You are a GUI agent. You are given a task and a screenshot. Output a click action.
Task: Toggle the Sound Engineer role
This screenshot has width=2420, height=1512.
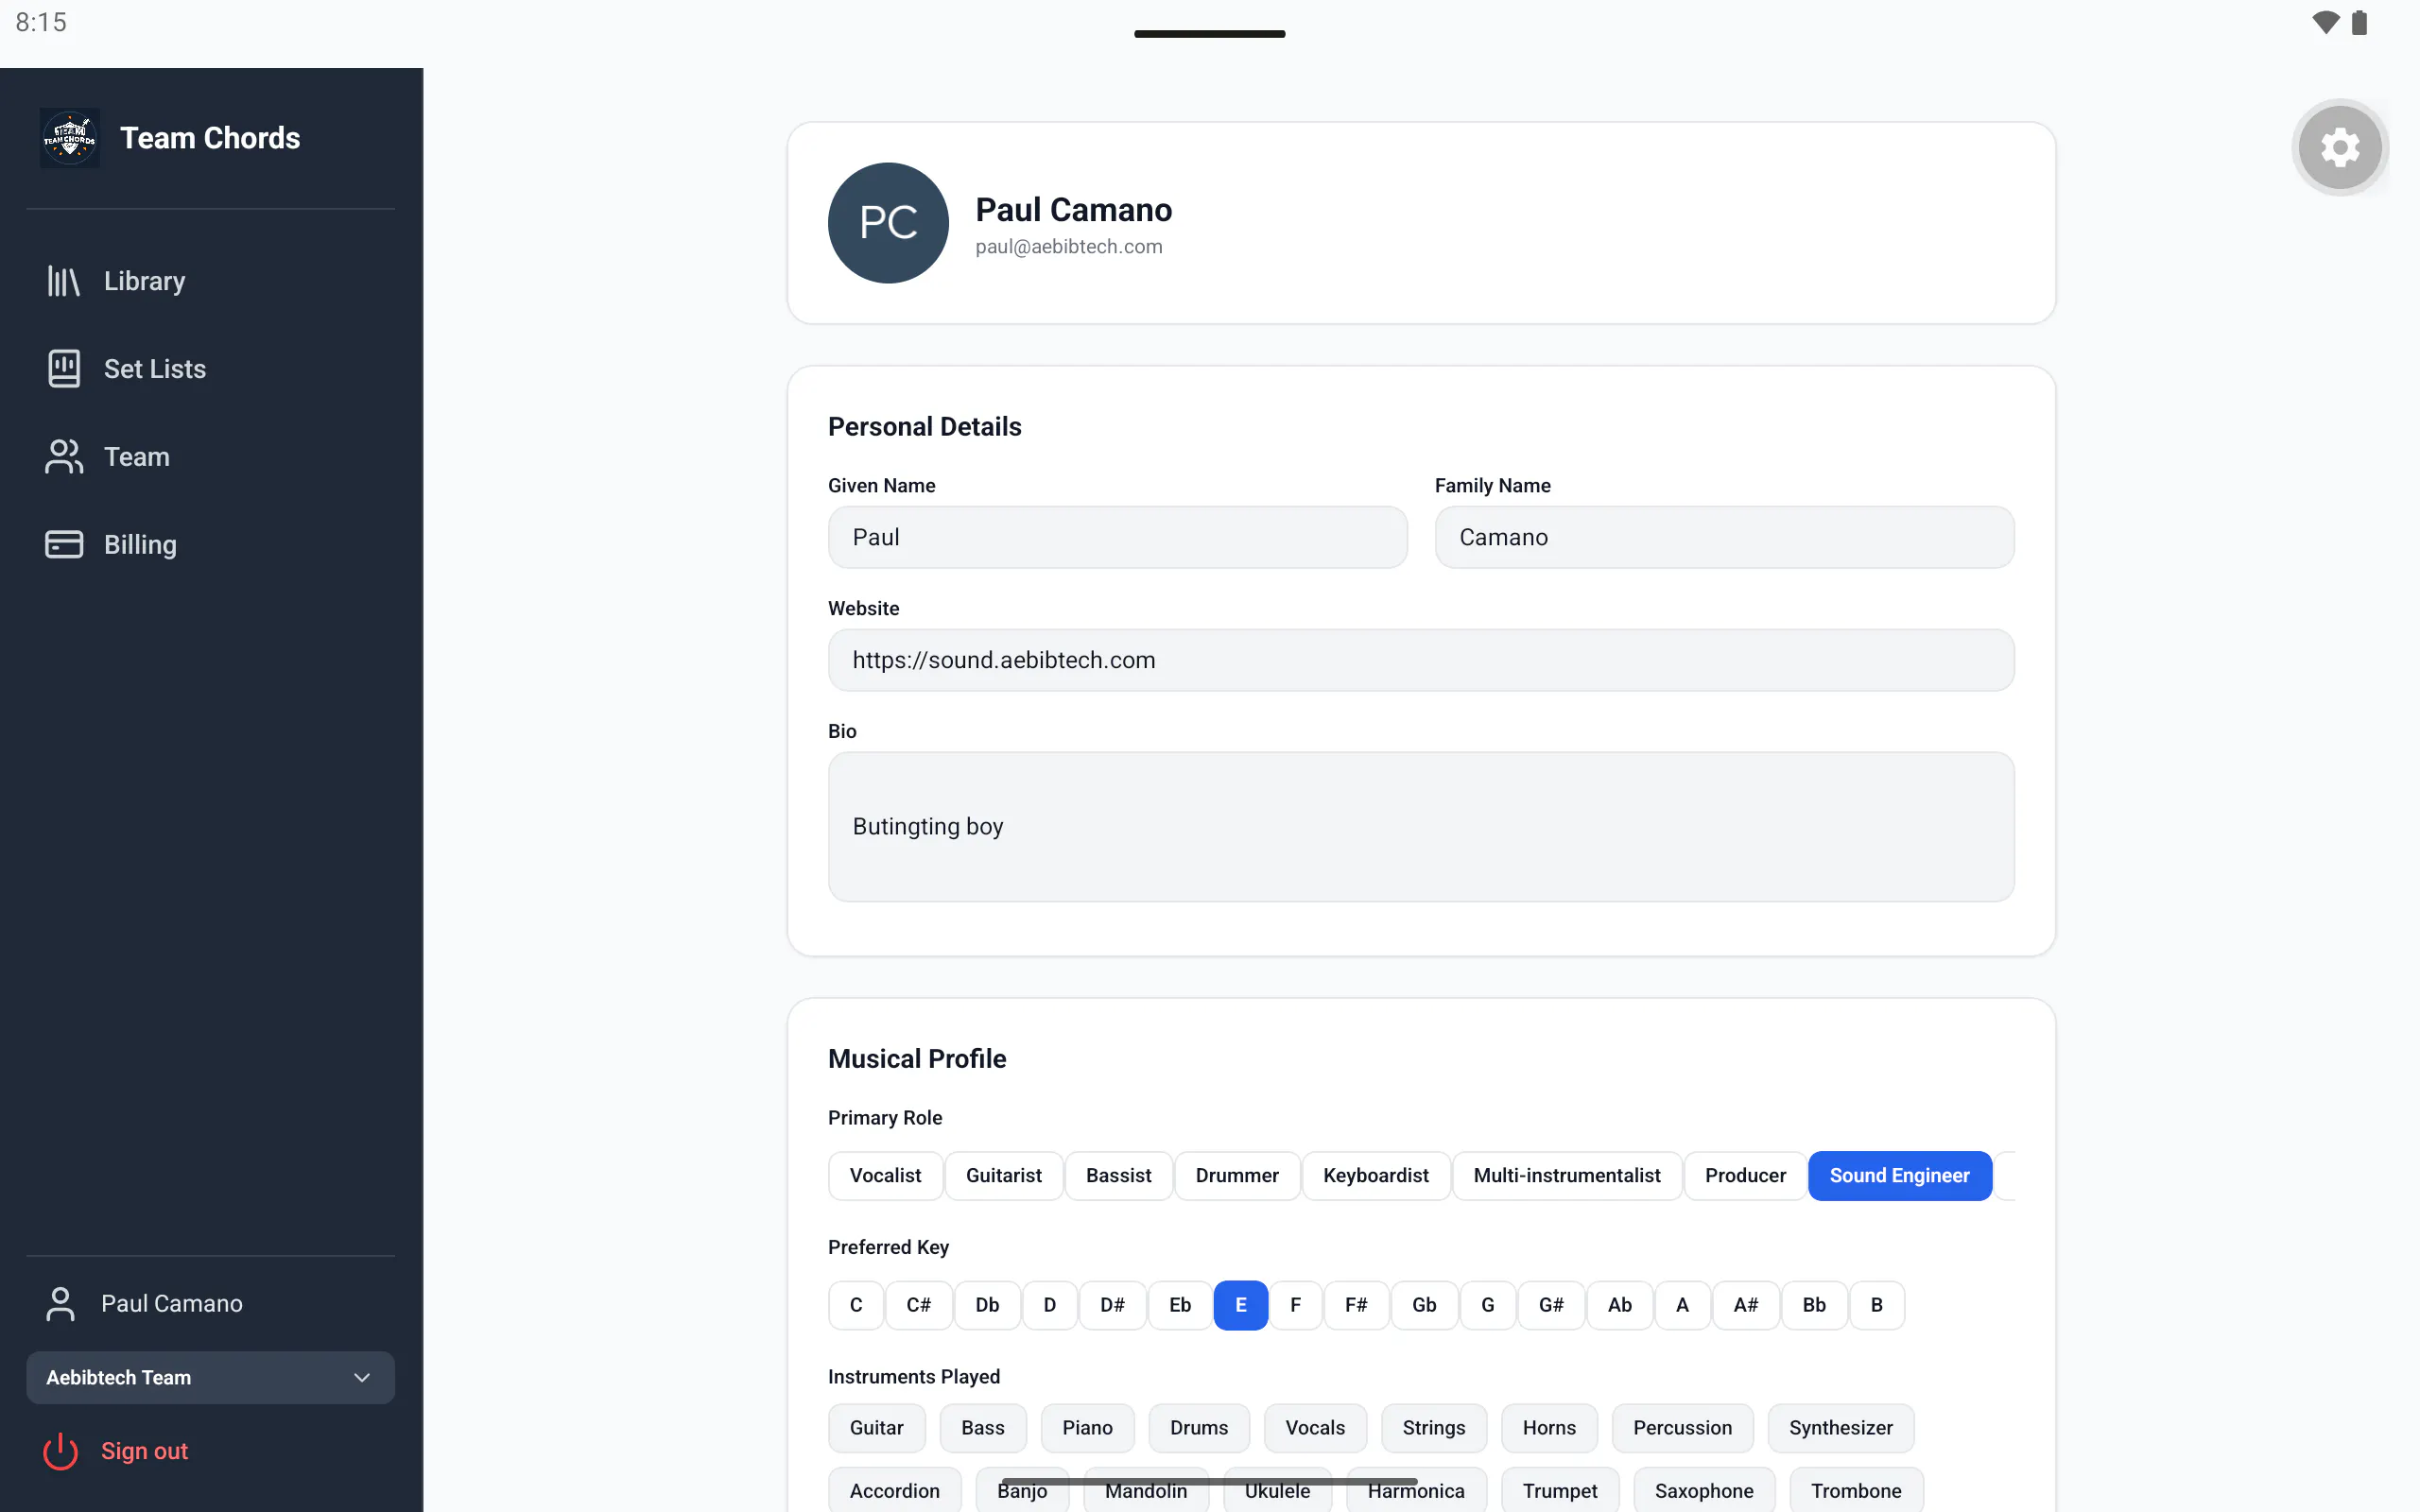click(x=1899, y=1176)
